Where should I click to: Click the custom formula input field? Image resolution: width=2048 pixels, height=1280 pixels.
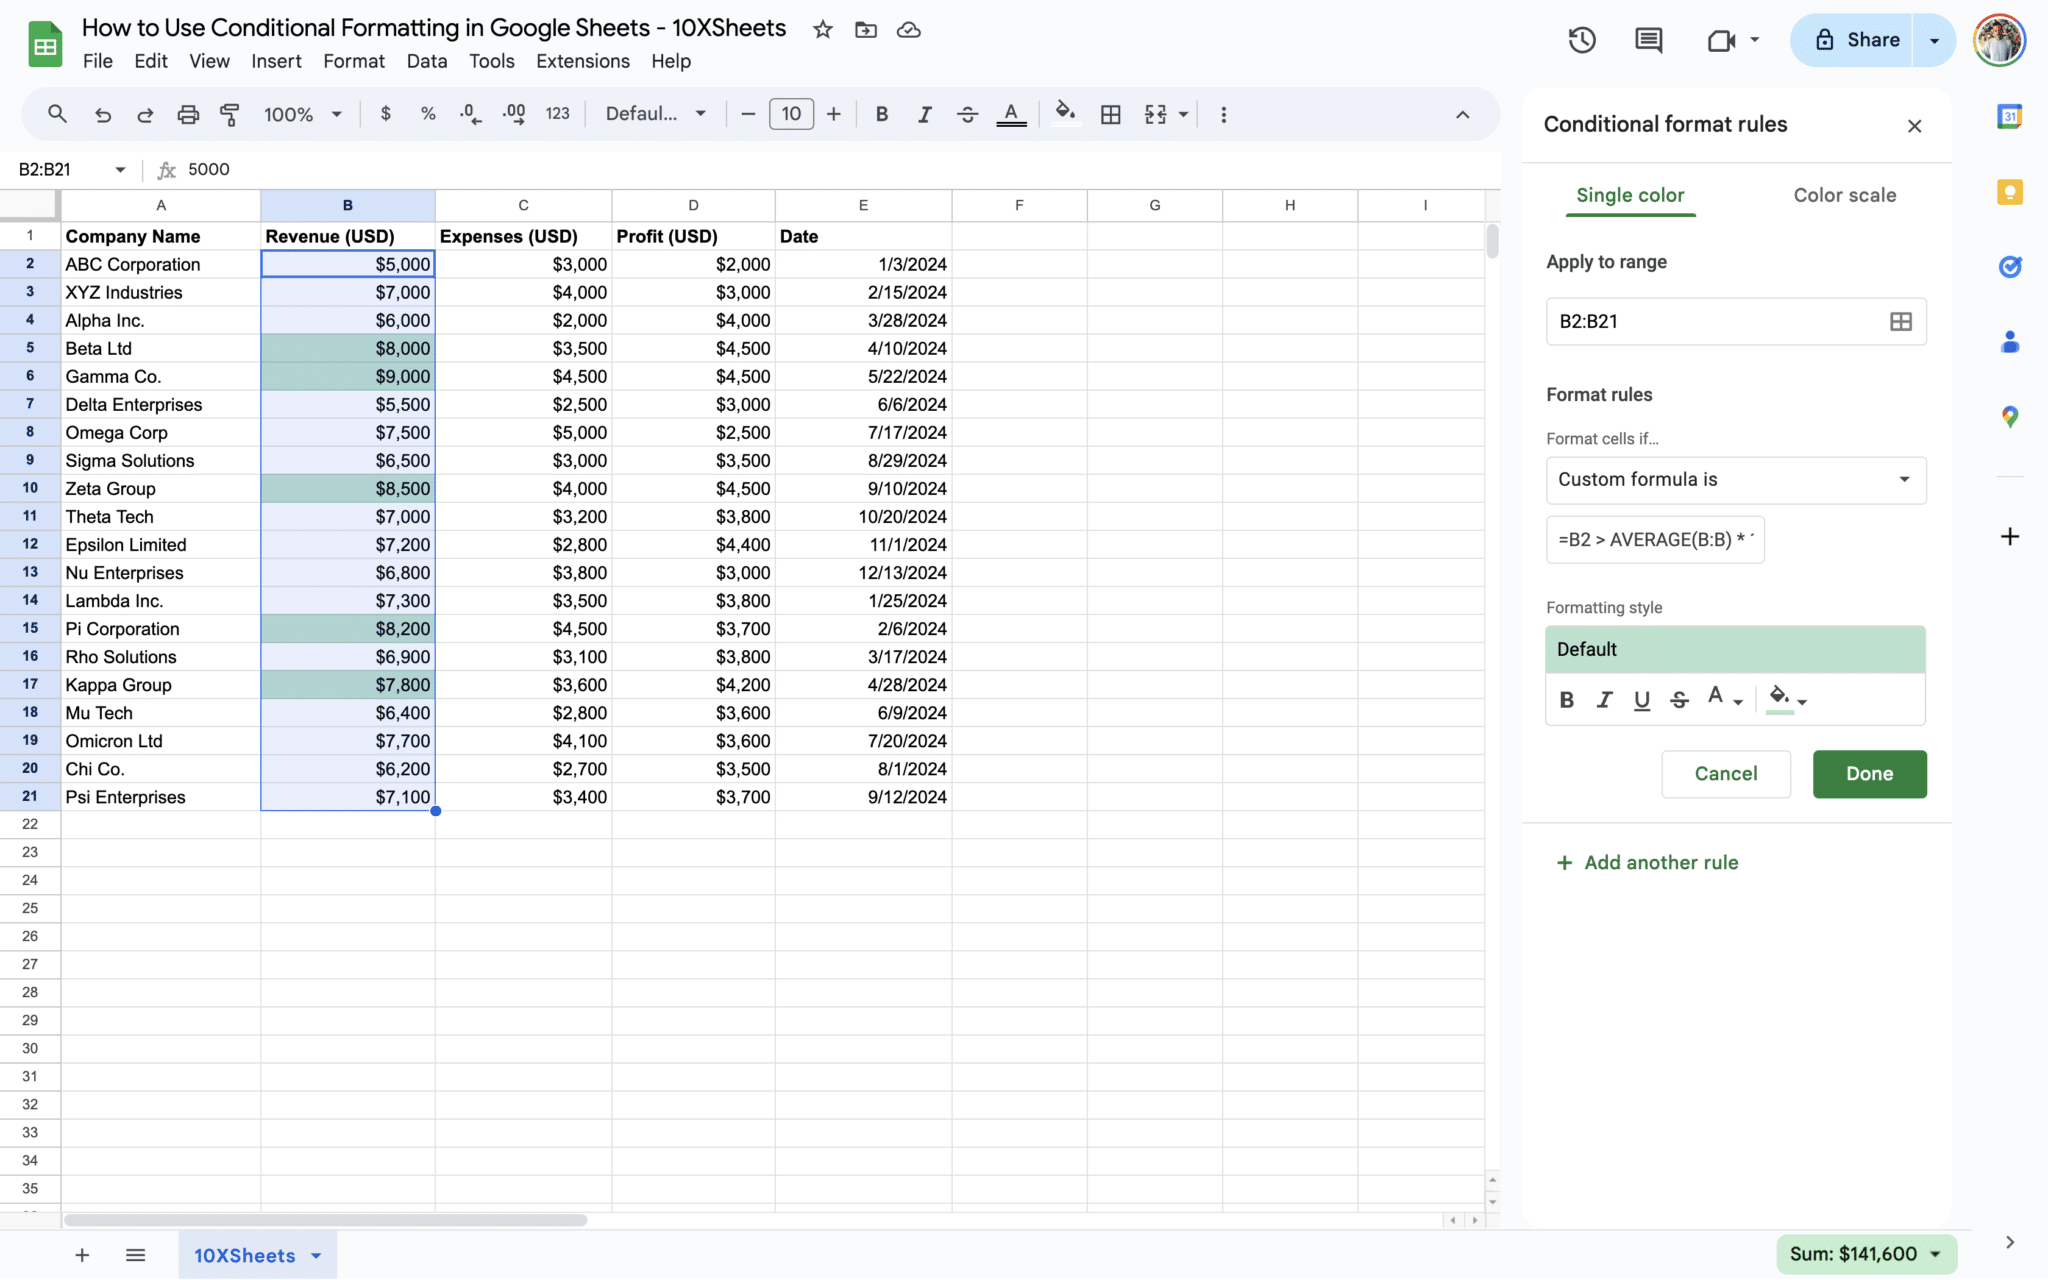(x=1655, y=539)
